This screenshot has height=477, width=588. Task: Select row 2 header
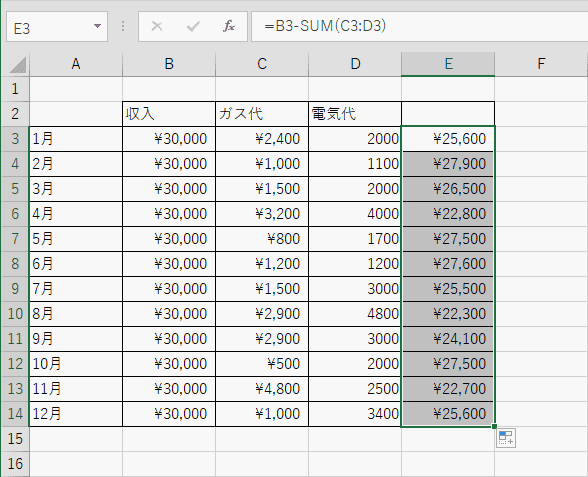click(15, 114)
